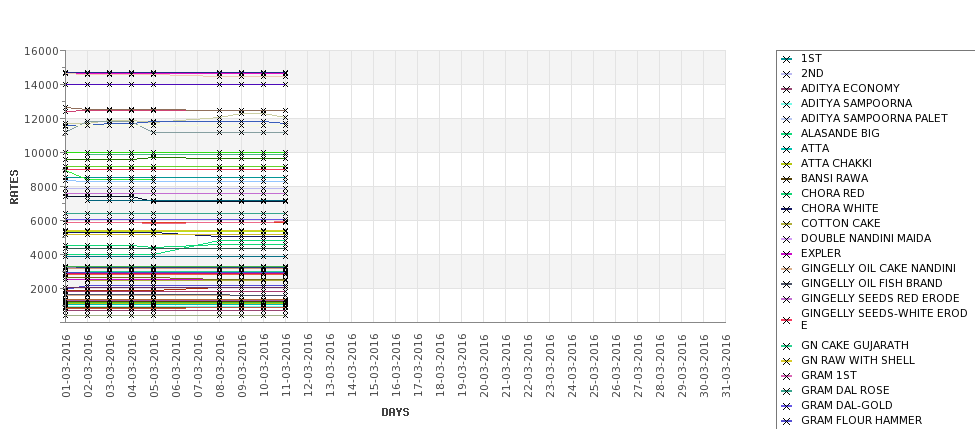This screenshot has height=429, width=975.
Task: Click GRAM DAL-GOLD legend label
Action: coord(846,405)
